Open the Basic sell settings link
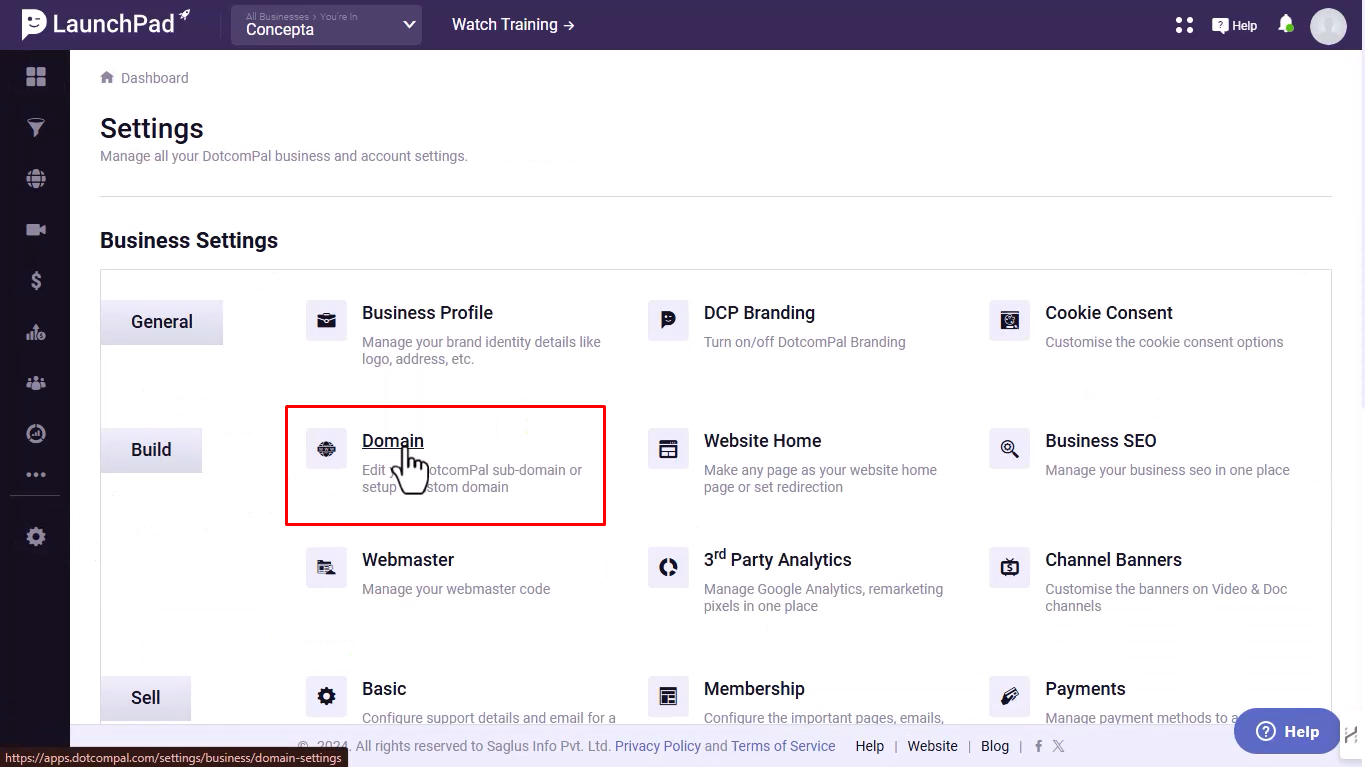1365x767 pixels. [x=384, y=689]
